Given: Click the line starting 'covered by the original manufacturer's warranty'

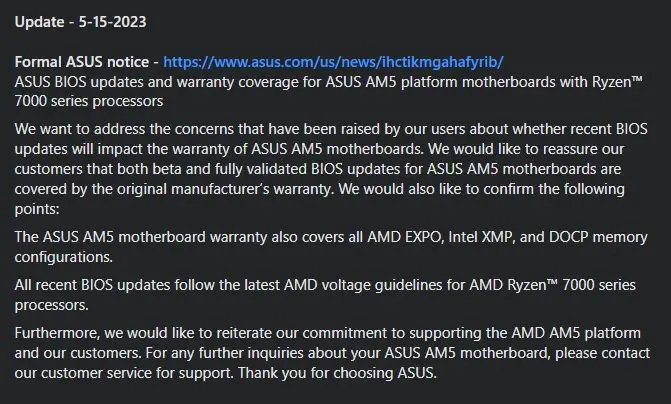Looking at the screenshot, I should pos(319,189).
